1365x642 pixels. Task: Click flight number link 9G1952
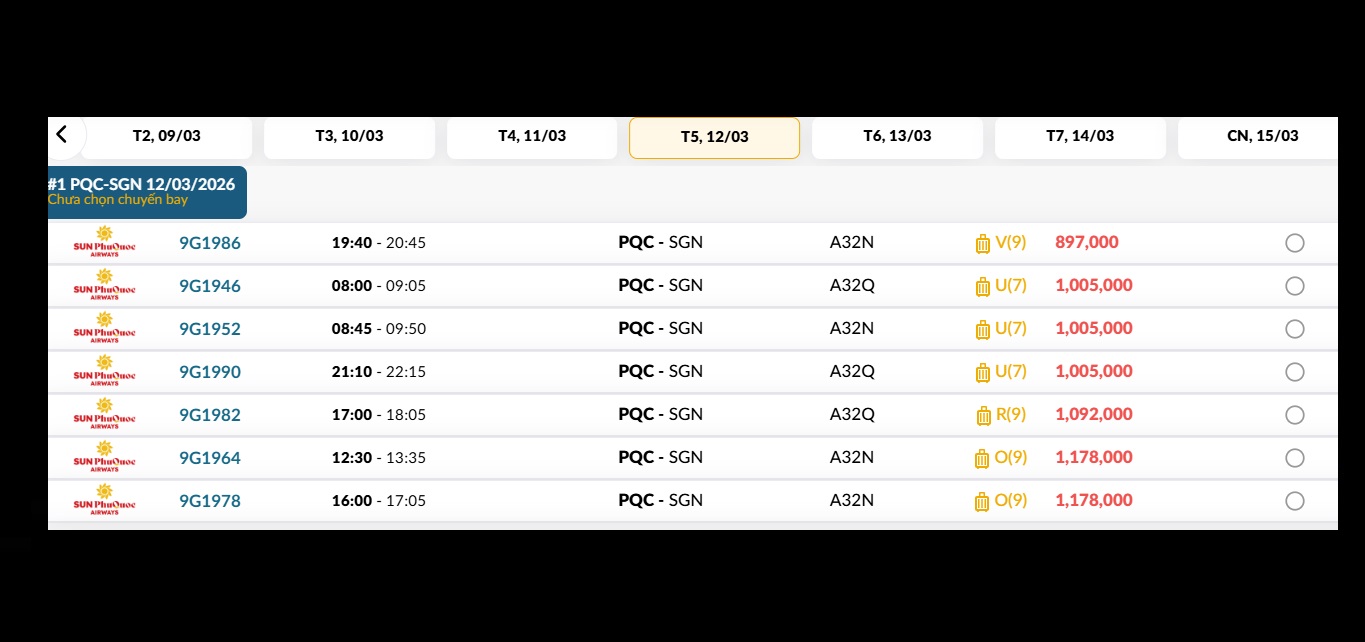(210, 329)
